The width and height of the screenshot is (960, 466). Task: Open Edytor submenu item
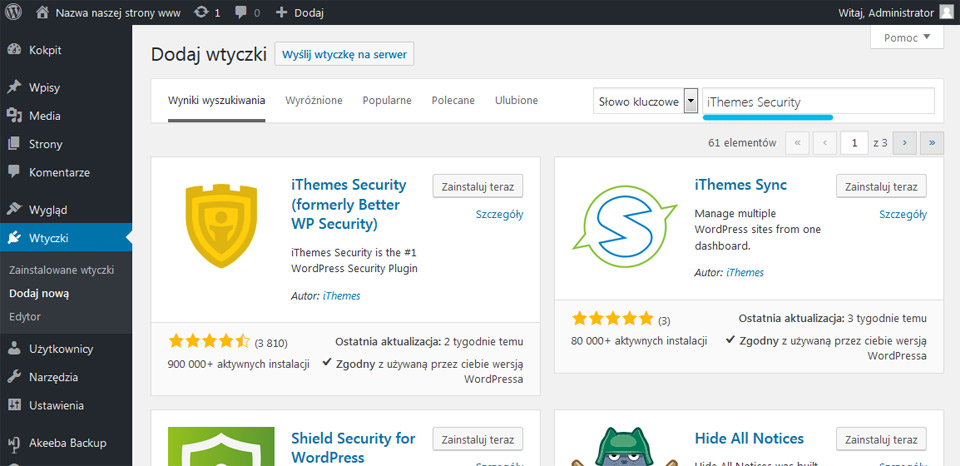[24, 317]
